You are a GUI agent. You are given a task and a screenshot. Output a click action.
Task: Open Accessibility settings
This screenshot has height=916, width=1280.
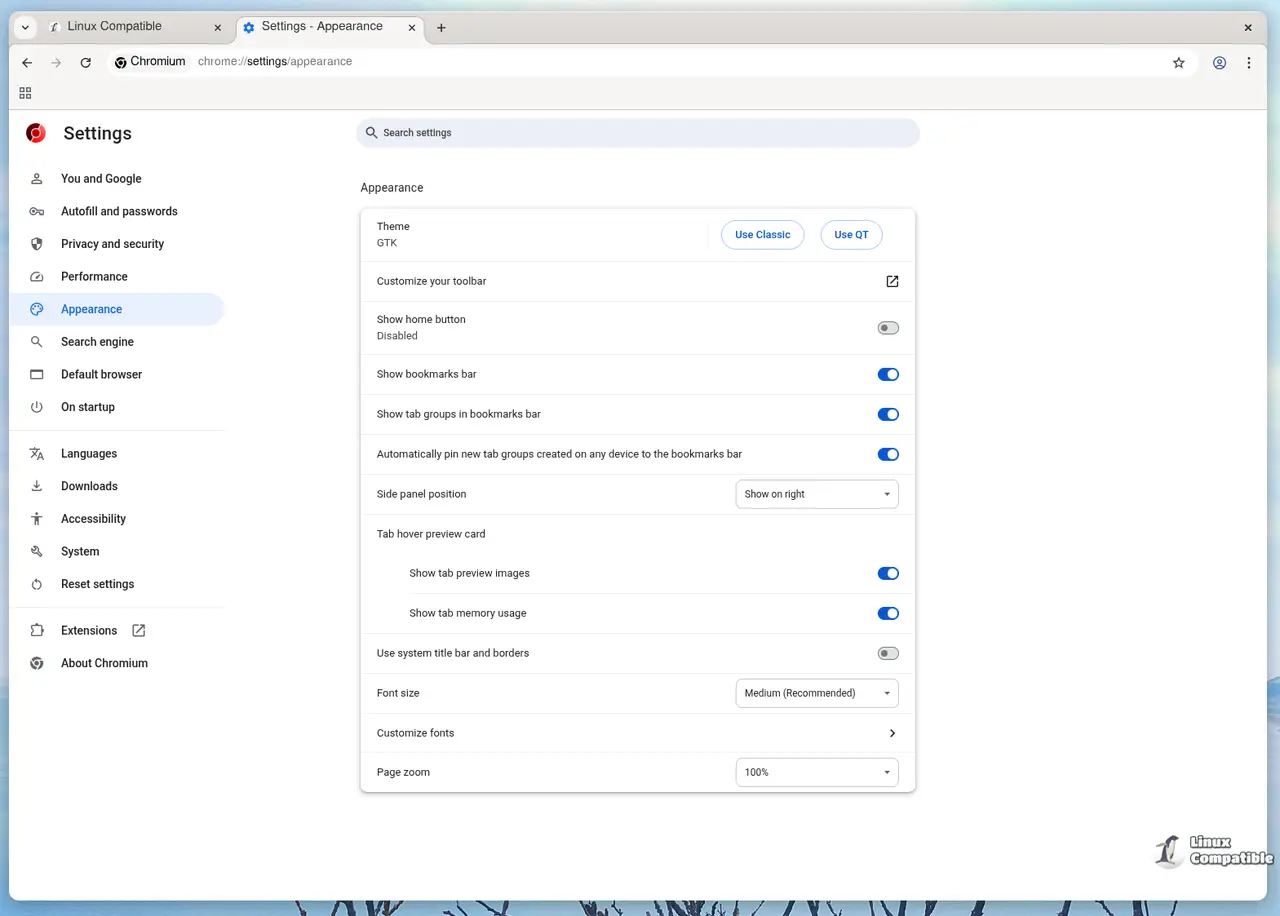pyautogui.click(x=93, y=518)
